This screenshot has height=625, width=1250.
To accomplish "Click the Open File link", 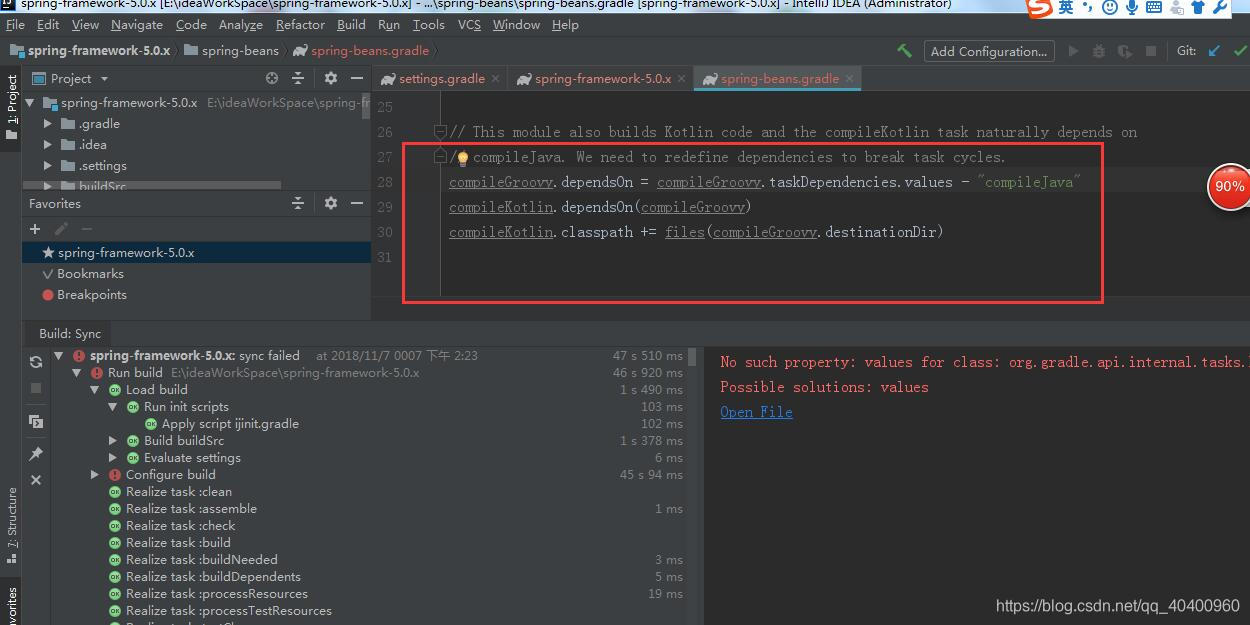I will (x=756, y=412).
